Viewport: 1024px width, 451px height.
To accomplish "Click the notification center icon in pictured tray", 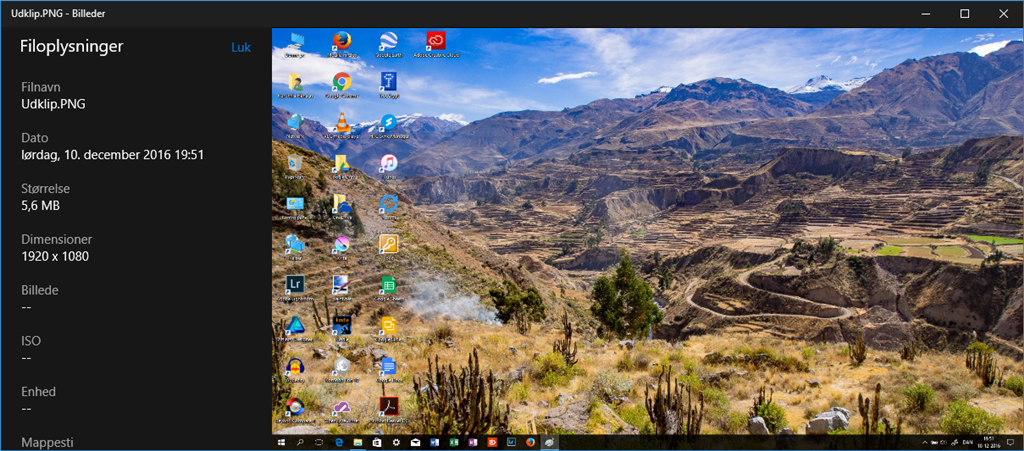I will pos(1012,443).
